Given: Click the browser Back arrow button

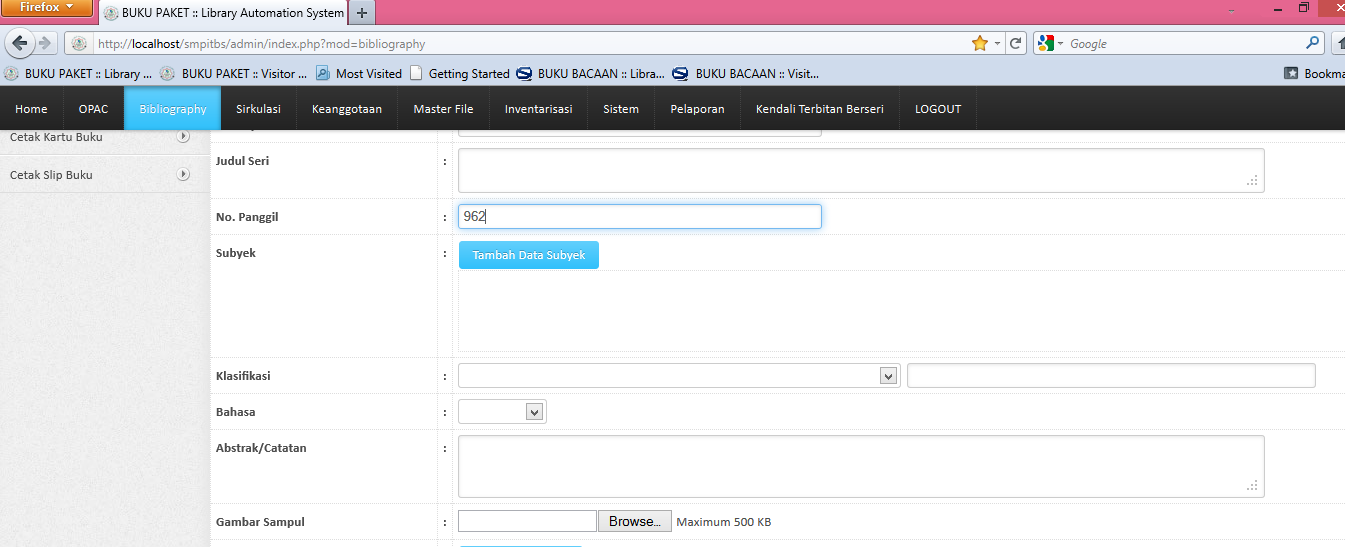Looking at the screenshot, I should pyautogui.click(x=20, y=43).
